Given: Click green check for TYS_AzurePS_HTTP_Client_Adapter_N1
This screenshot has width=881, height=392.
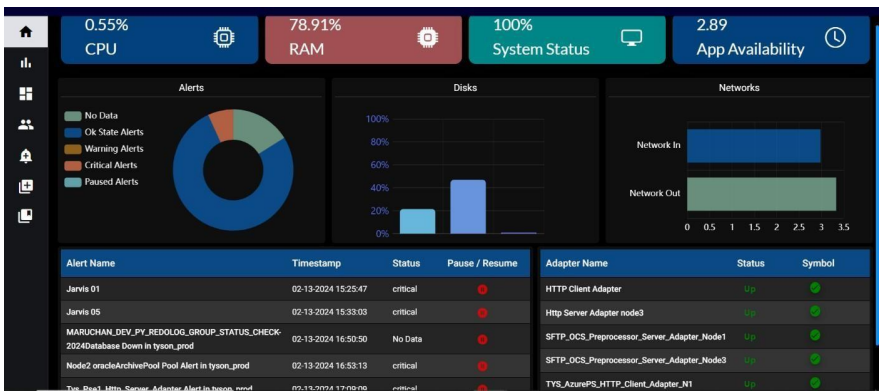Looking at the screenshot, I should tap(815, 382).
